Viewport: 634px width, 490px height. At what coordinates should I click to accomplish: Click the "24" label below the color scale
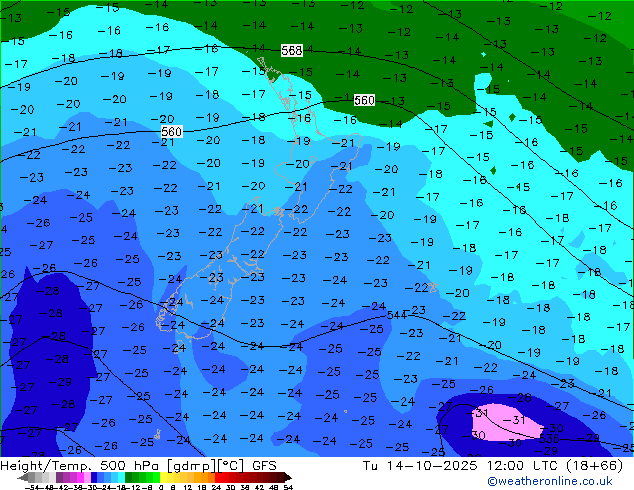(216, 488)
